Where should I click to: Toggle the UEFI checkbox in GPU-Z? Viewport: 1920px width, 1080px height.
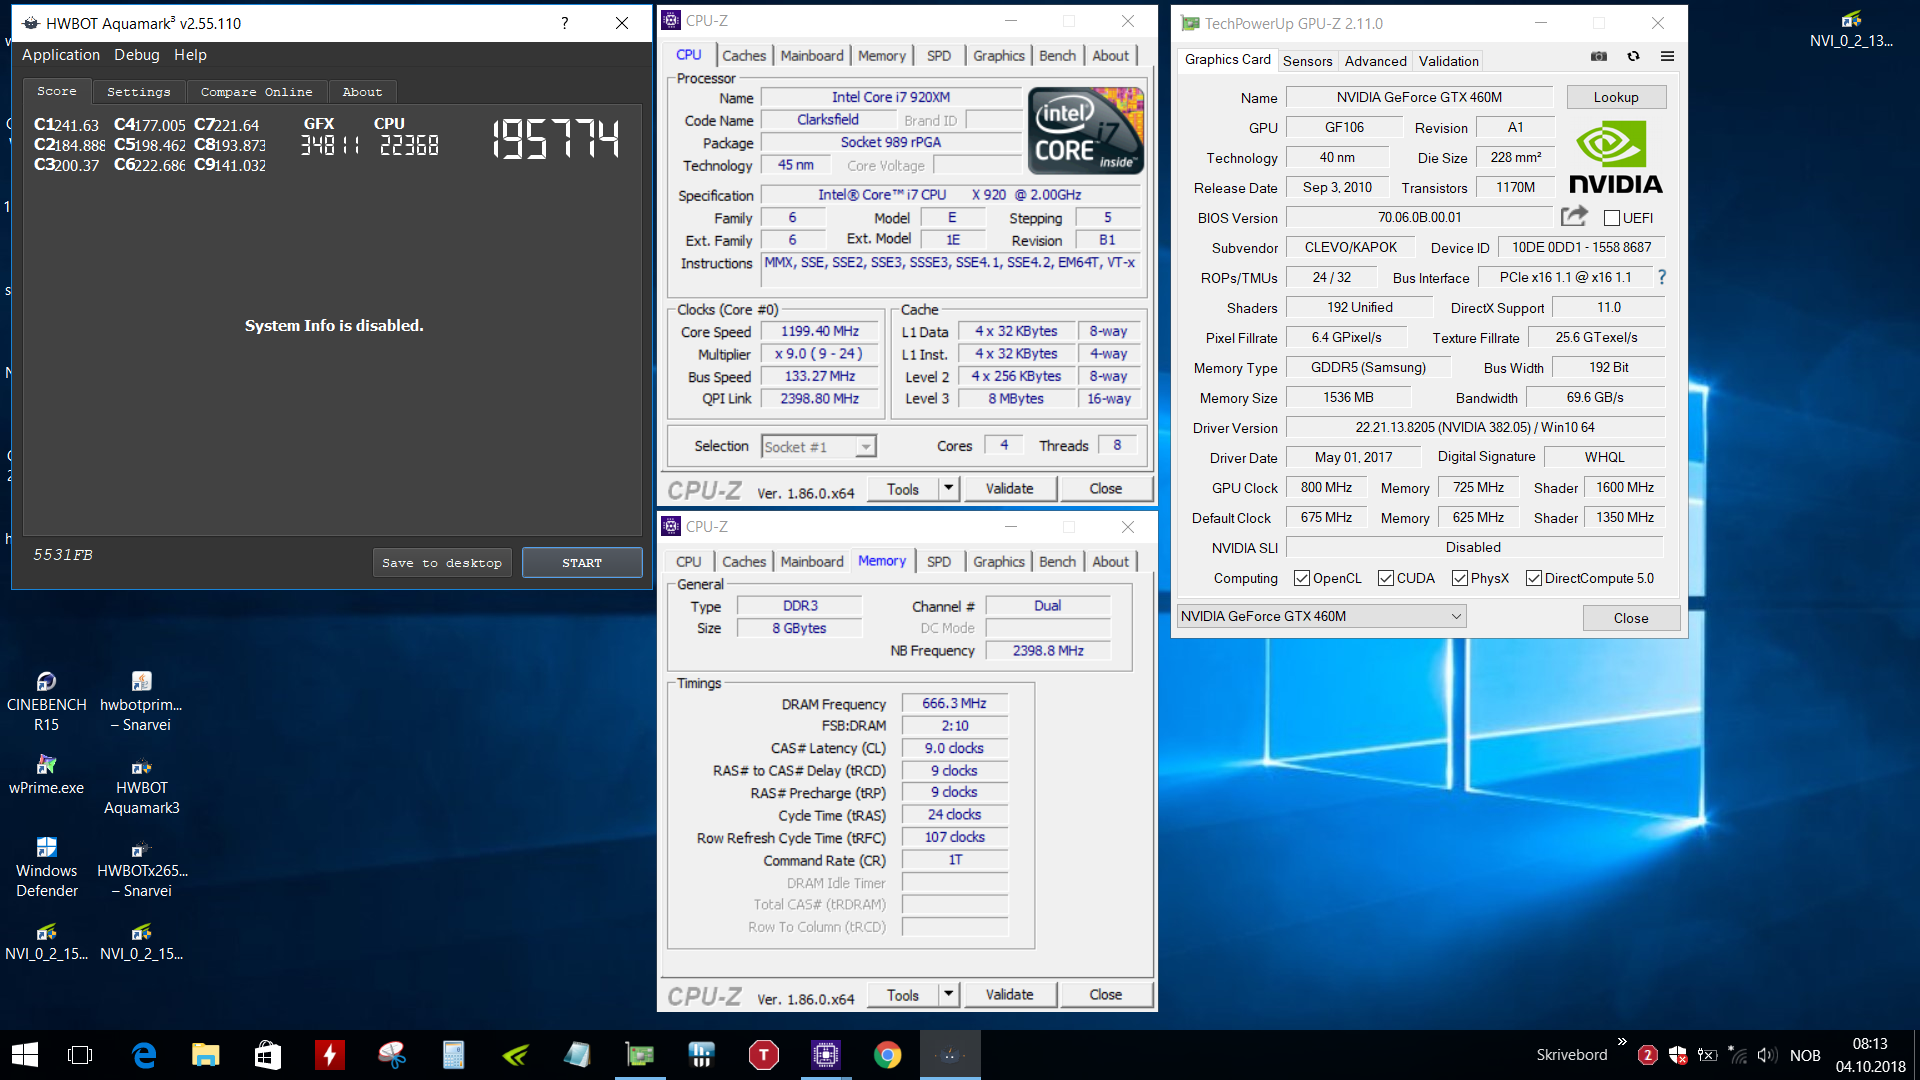[x=1612, y=218]
